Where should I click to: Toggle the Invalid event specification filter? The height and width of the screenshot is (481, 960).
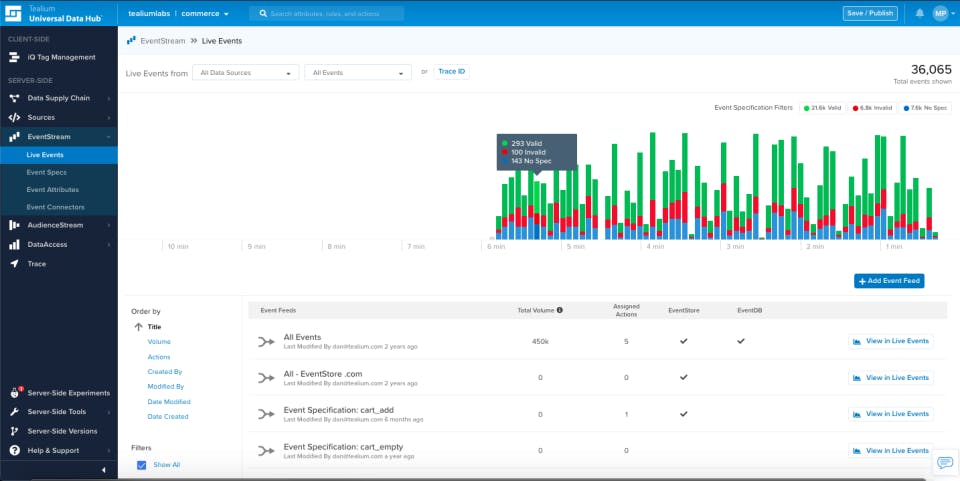point(873,107)
